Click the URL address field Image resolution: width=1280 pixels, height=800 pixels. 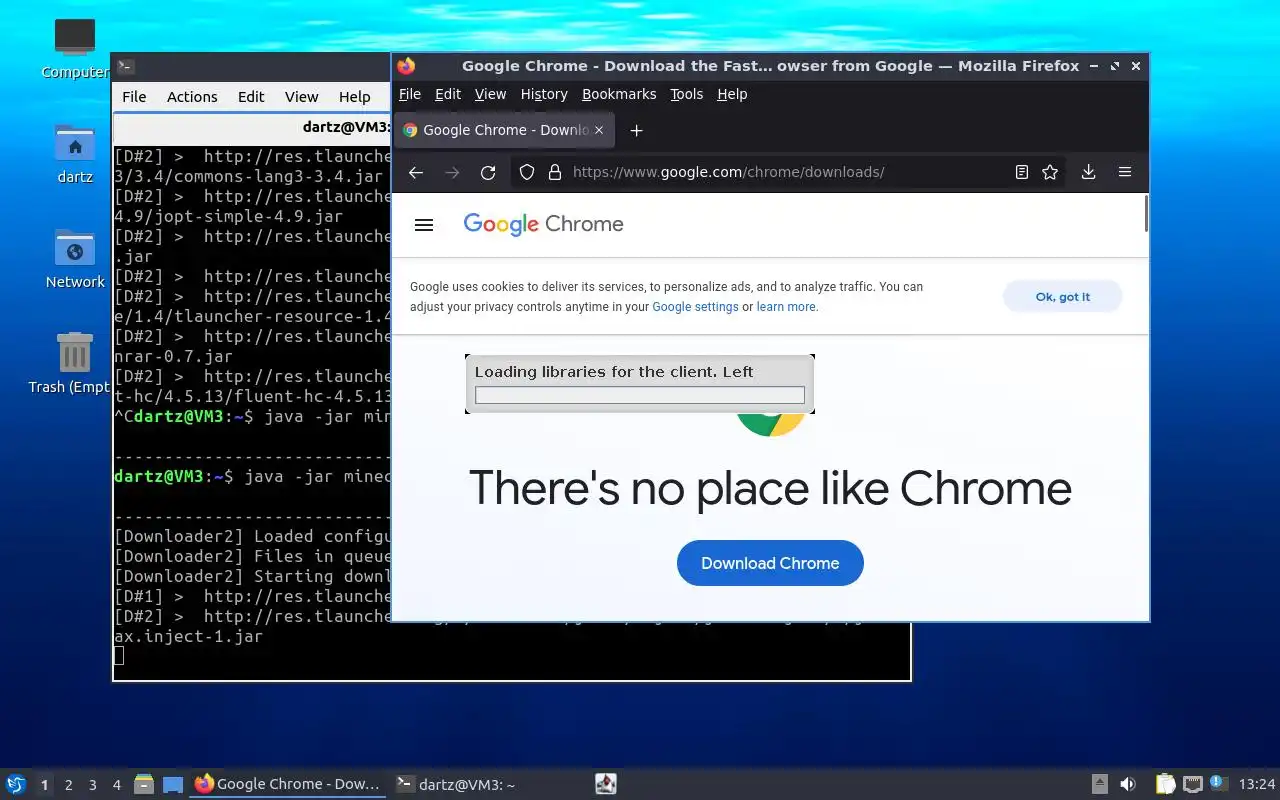pos(787,172)
